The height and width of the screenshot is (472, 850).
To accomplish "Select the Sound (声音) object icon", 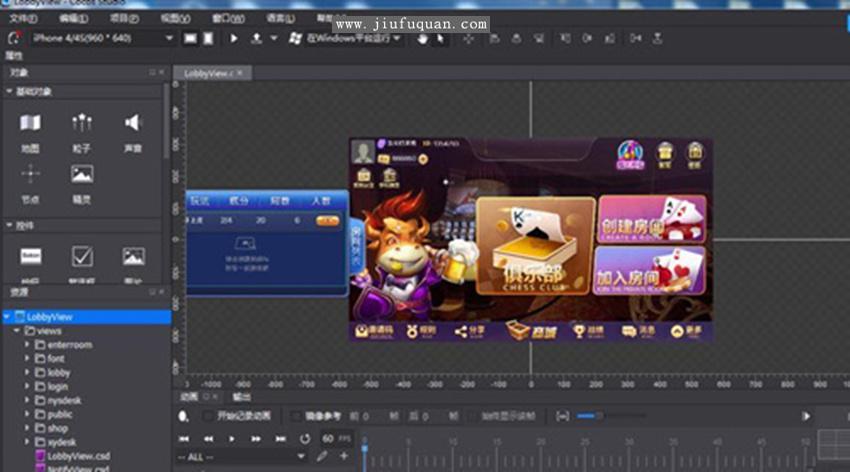I will [x=133, y=123].
